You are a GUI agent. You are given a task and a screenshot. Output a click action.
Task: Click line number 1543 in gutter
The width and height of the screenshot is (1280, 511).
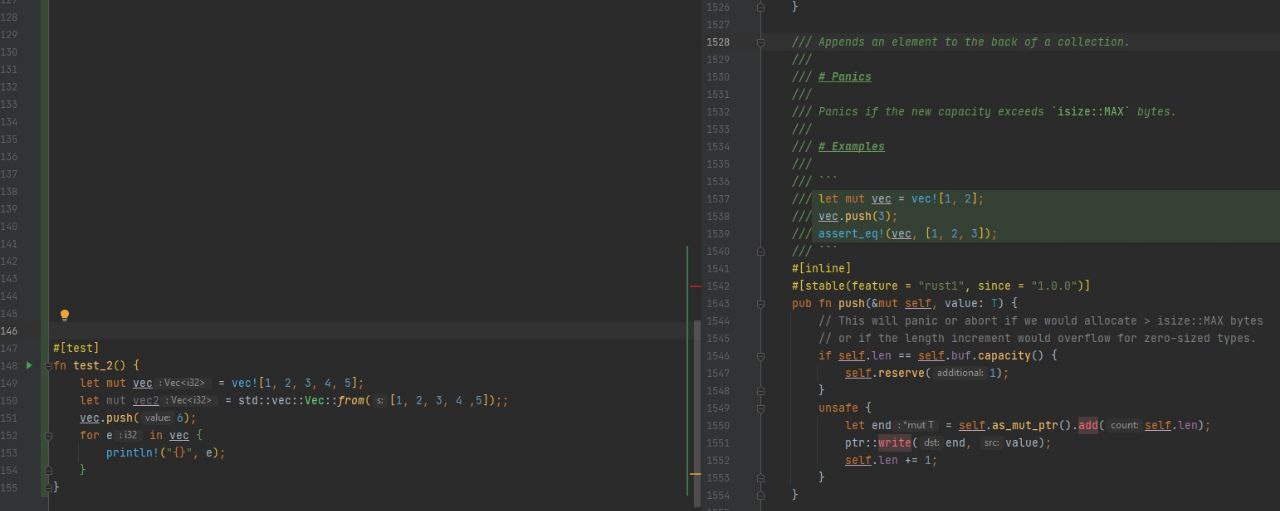718,303
